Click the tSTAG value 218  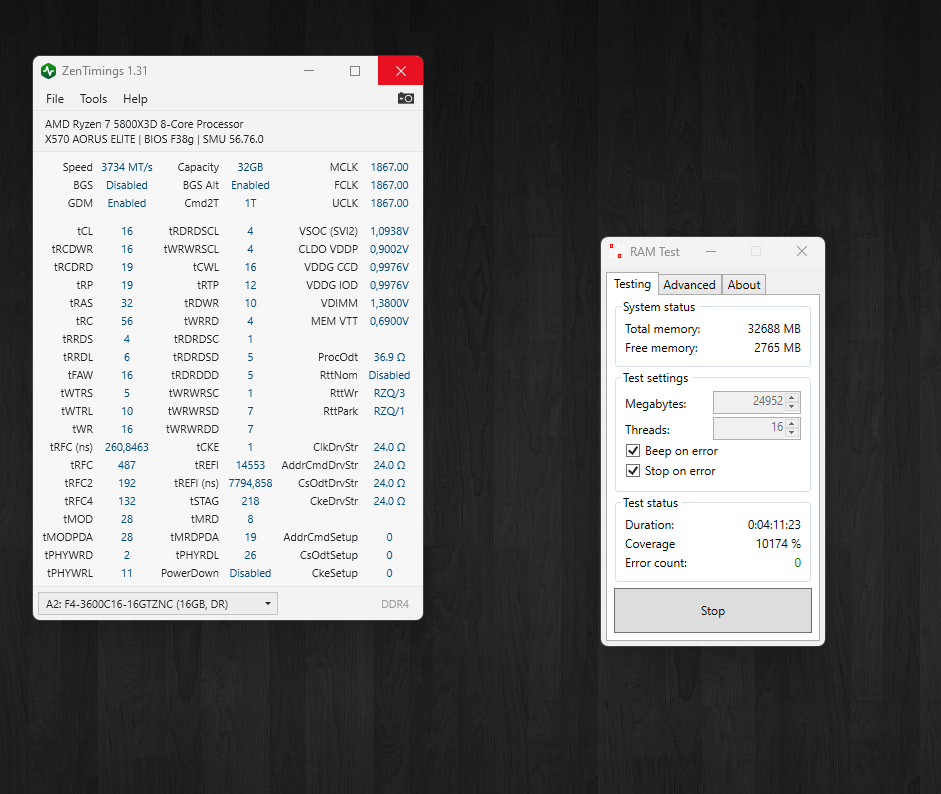[x=250, y=501]
